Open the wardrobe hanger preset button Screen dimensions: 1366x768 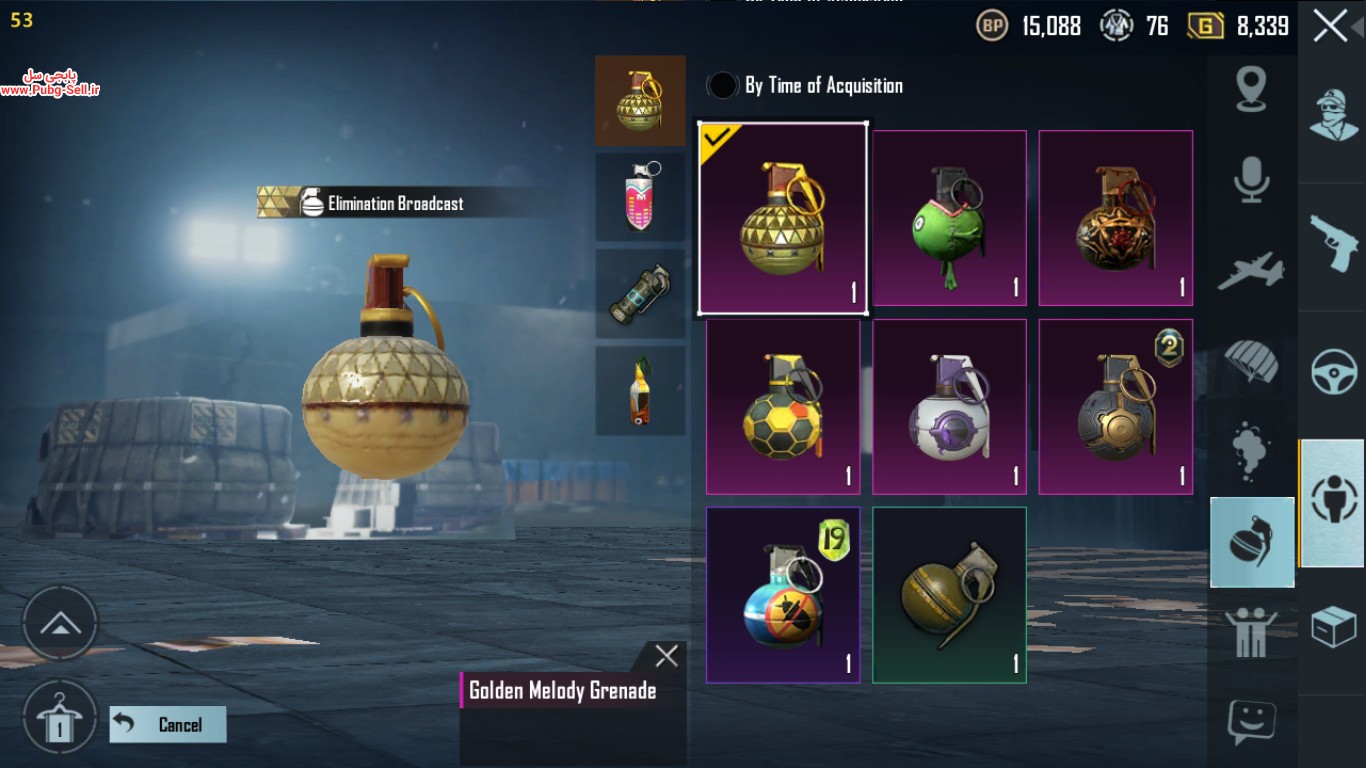point(60,718)
